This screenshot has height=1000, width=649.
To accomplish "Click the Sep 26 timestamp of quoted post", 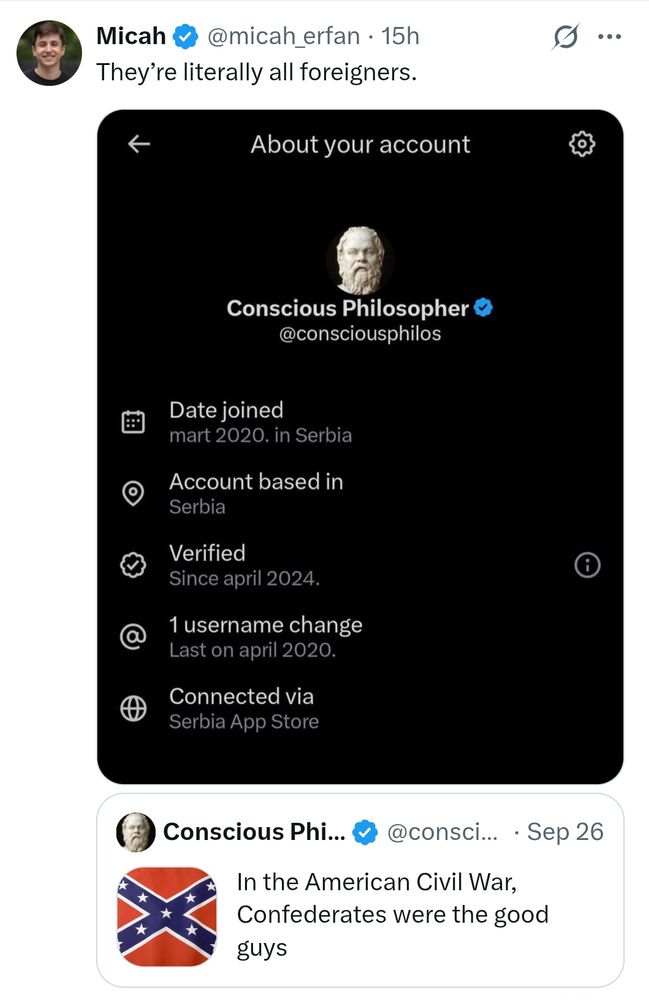I will coord(565,832).
